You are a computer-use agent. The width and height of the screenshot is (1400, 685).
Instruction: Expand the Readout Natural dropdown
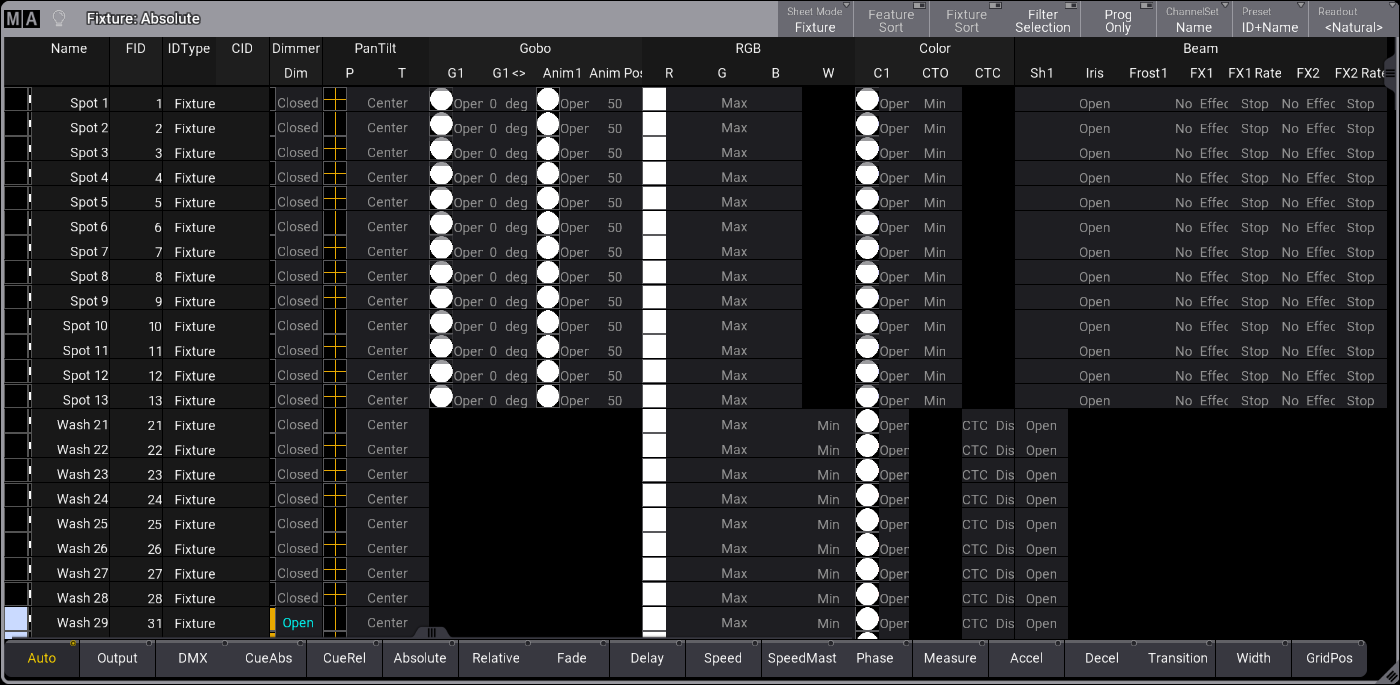point(1353,20)
